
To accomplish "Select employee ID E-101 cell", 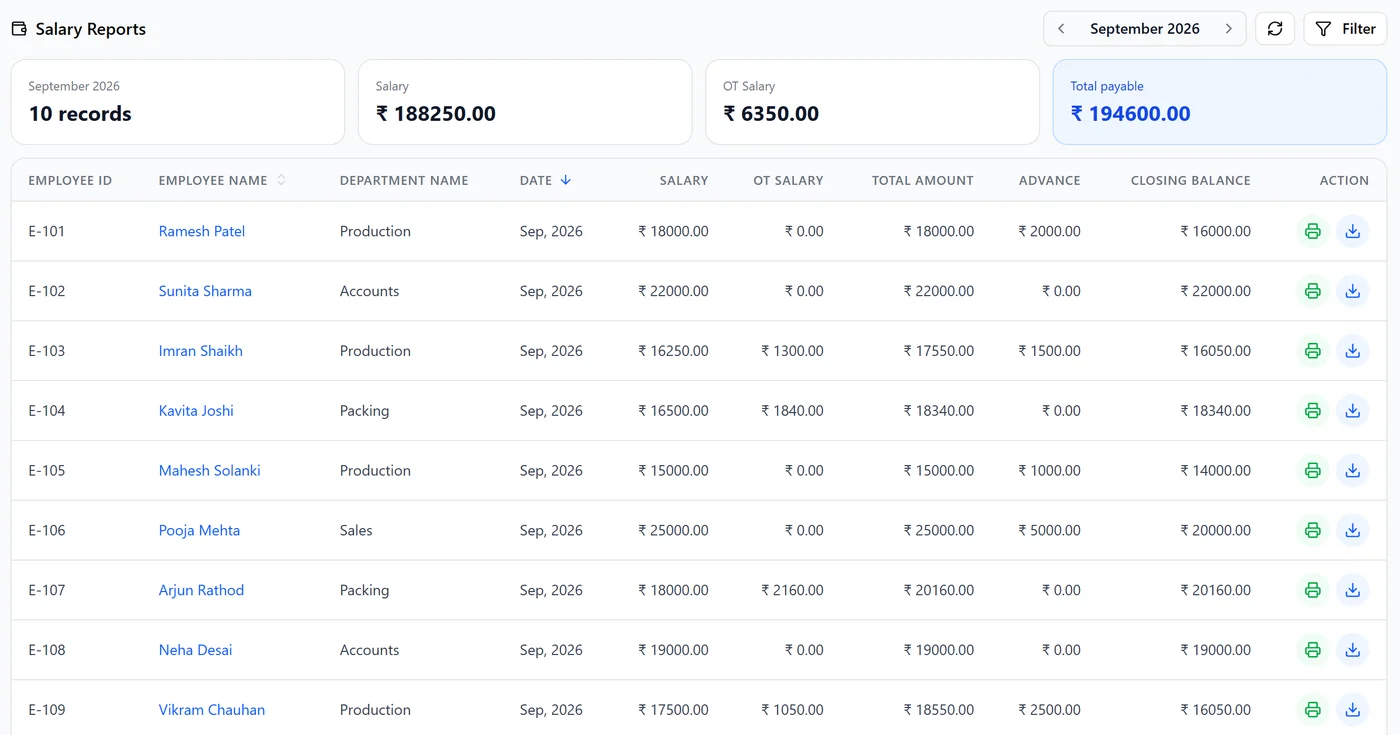I will 47,231.
